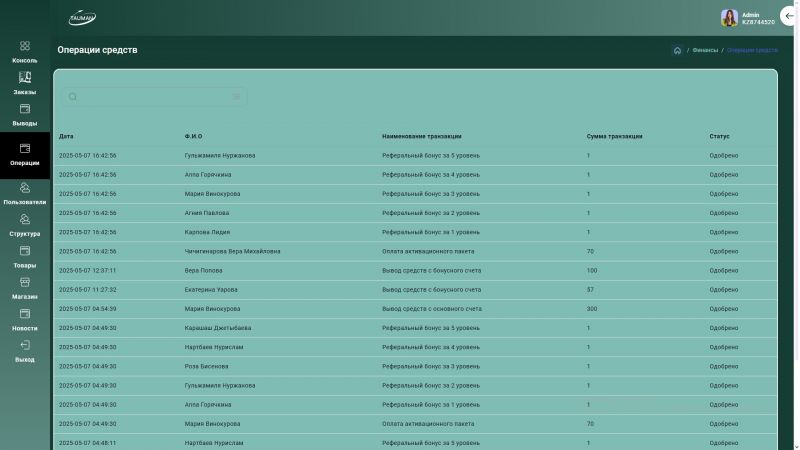Open the Новости news sidebar icon
Image resolution: width=800 pixels, height=450 pixels.
pos(25,314)
